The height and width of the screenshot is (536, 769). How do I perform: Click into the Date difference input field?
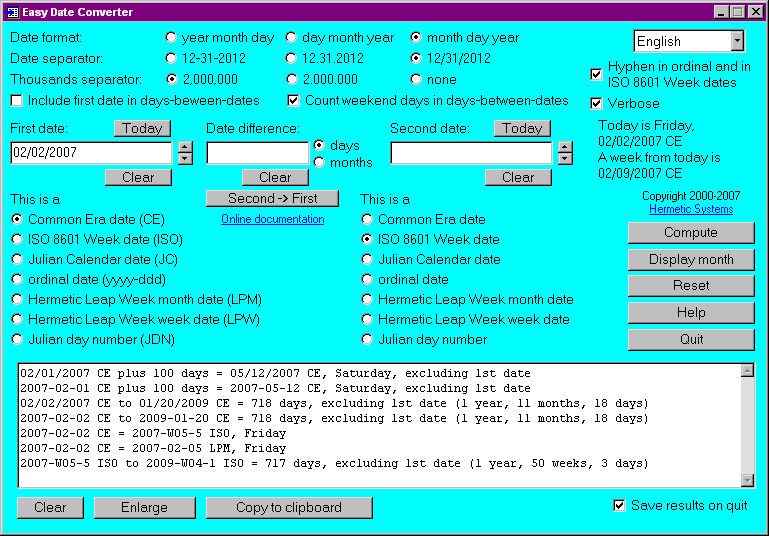258,153
